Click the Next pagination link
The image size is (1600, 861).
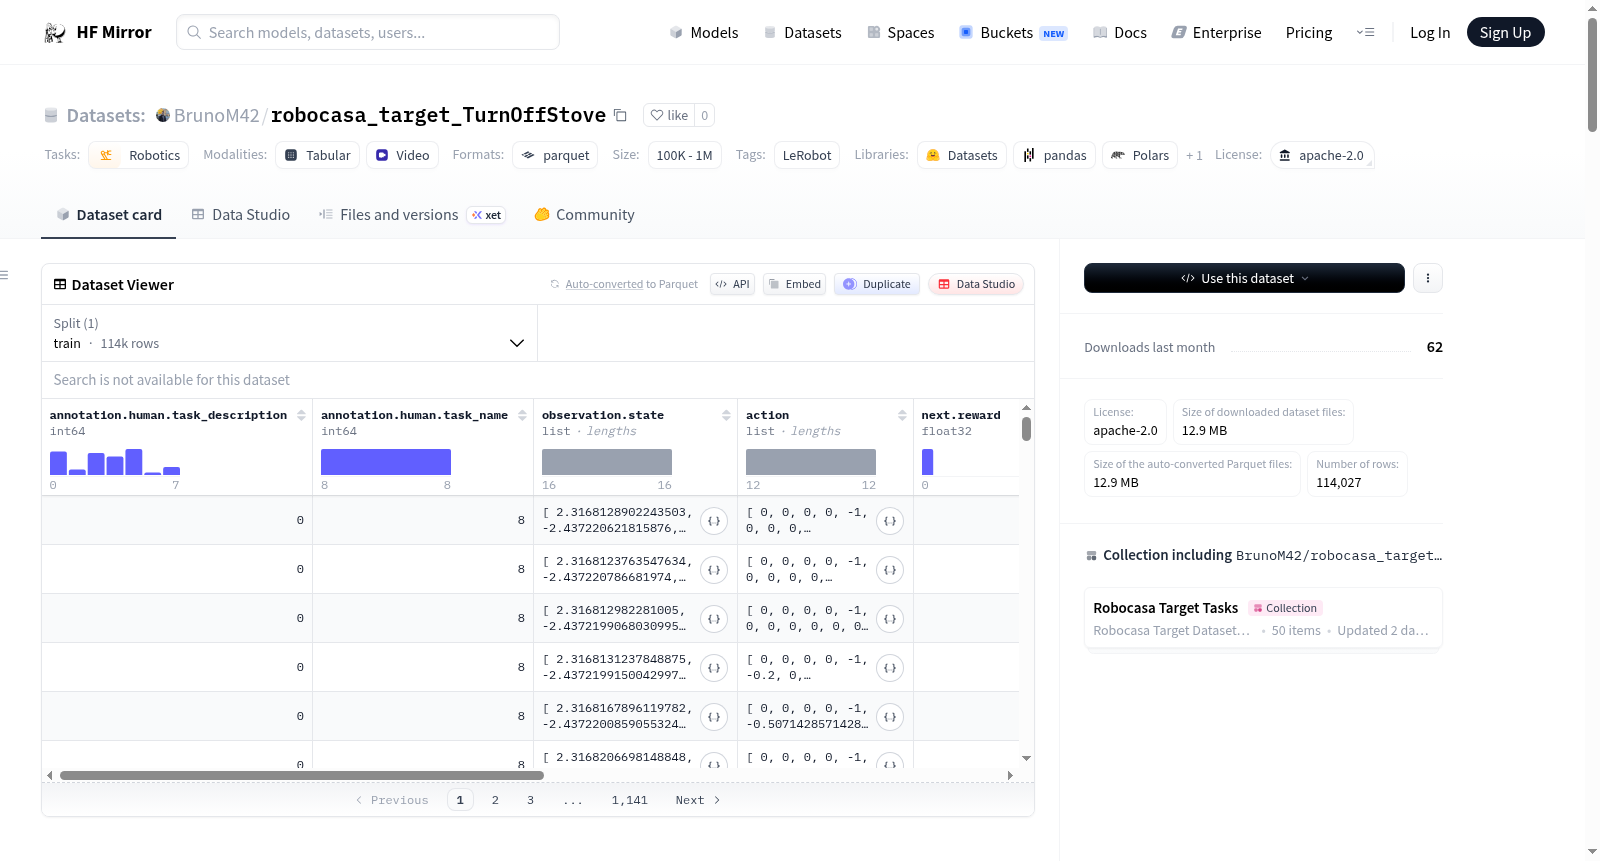click(698, 800)
